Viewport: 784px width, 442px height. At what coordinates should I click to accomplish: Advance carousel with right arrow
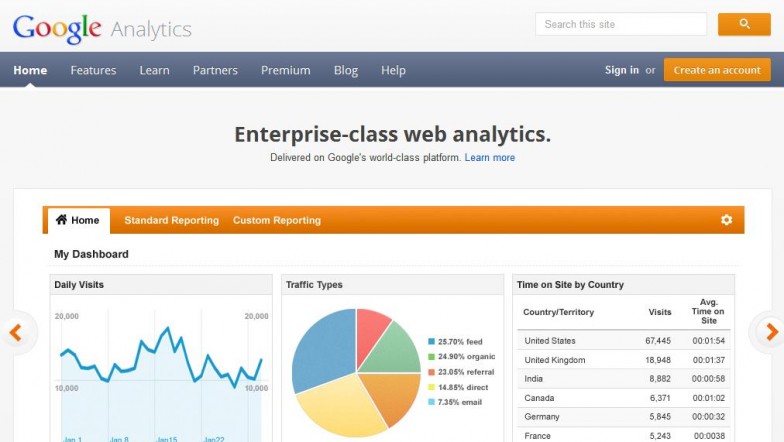[x=772, y=332]
